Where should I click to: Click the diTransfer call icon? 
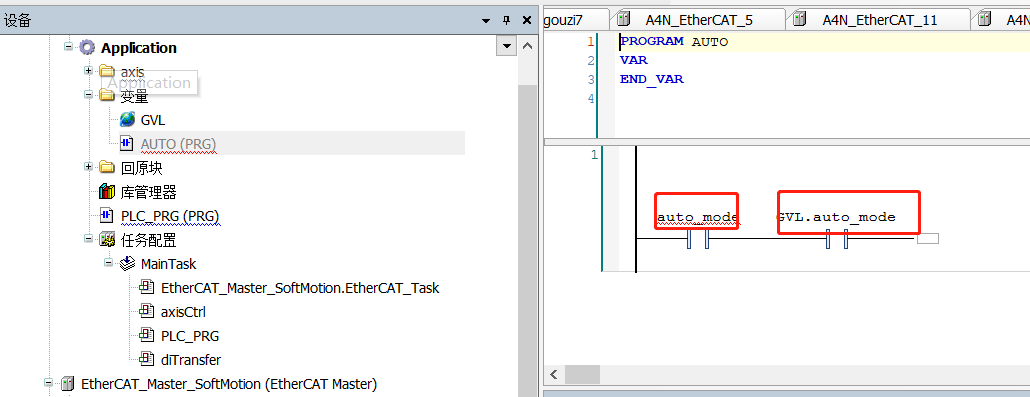click(x=147, y=360)
